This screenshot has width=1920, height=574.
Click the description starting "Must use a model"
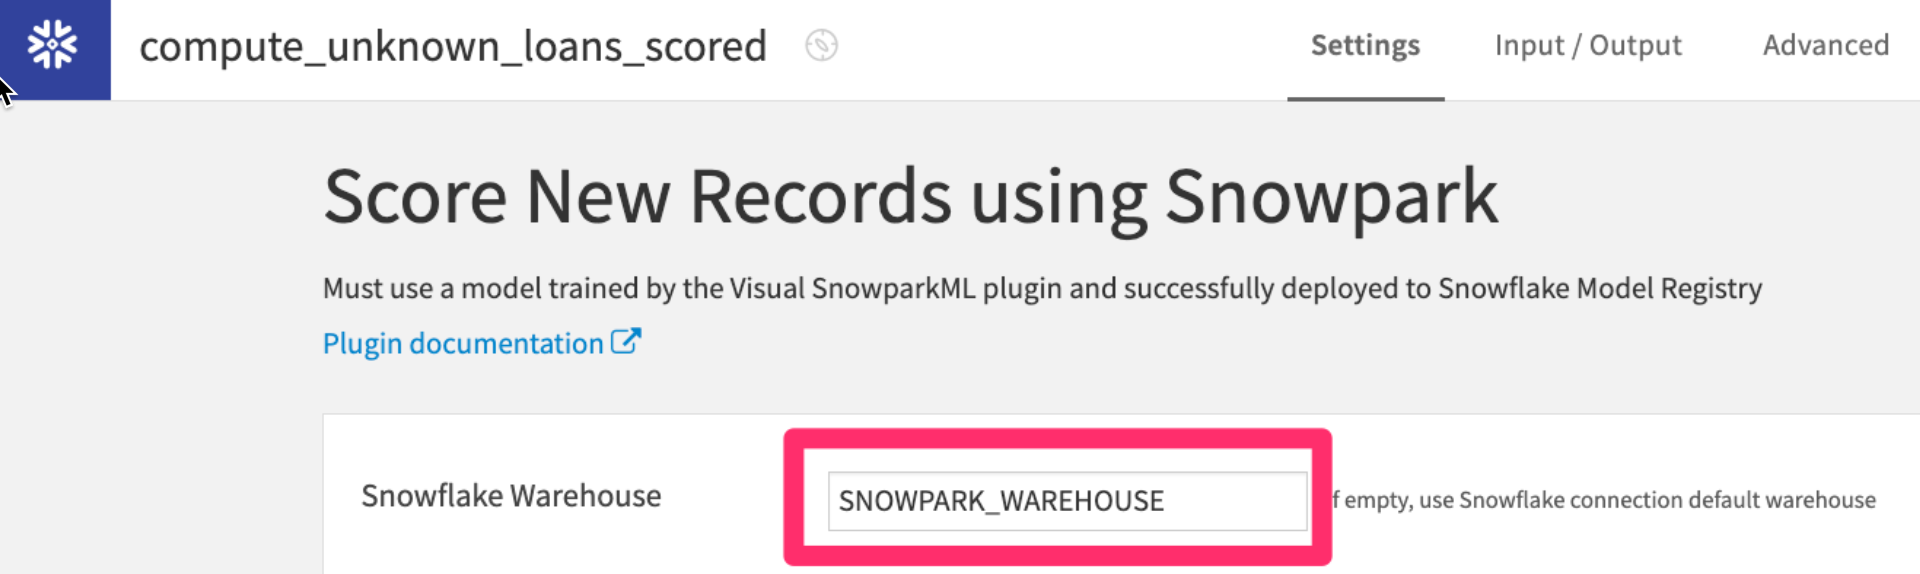[x=1041, y=289]
